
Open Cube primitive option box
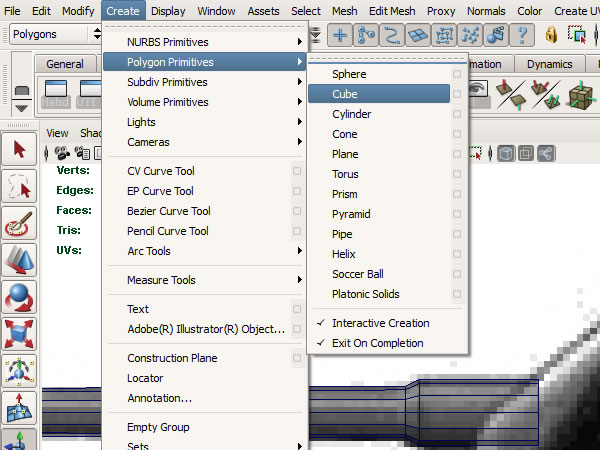[x=457, y=94]
